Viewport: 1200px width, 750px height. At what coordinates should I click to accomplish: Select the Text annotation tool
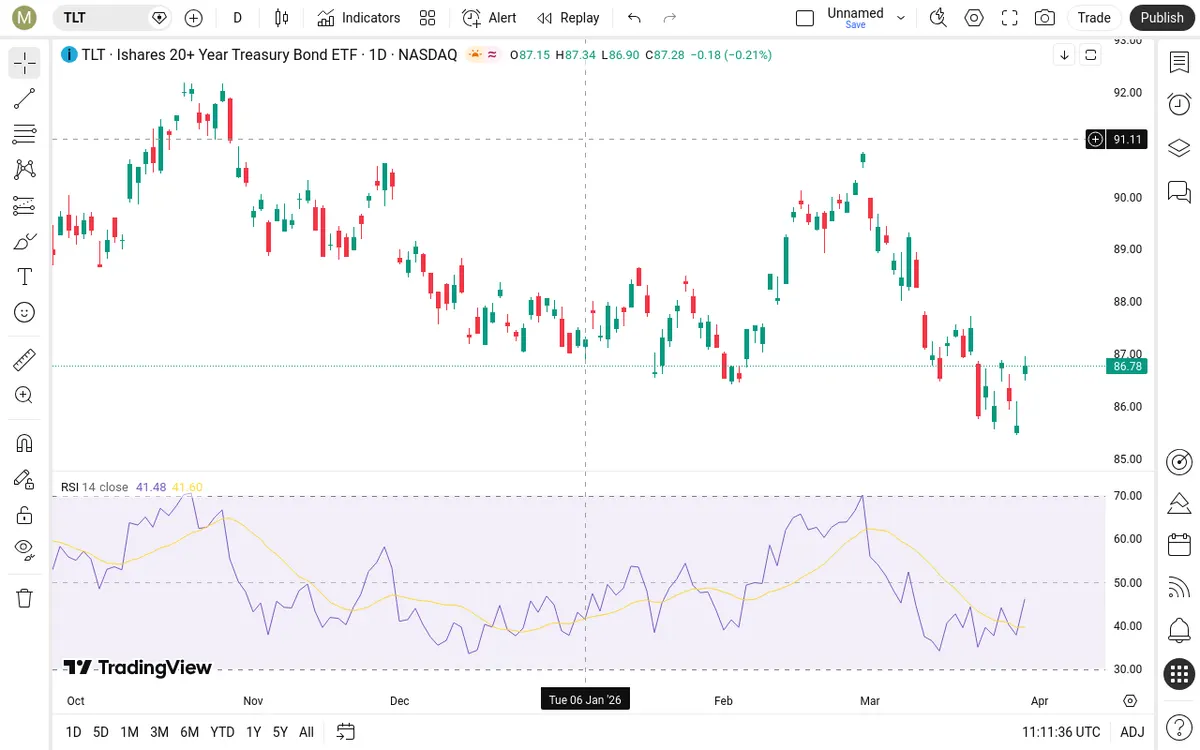25,277
